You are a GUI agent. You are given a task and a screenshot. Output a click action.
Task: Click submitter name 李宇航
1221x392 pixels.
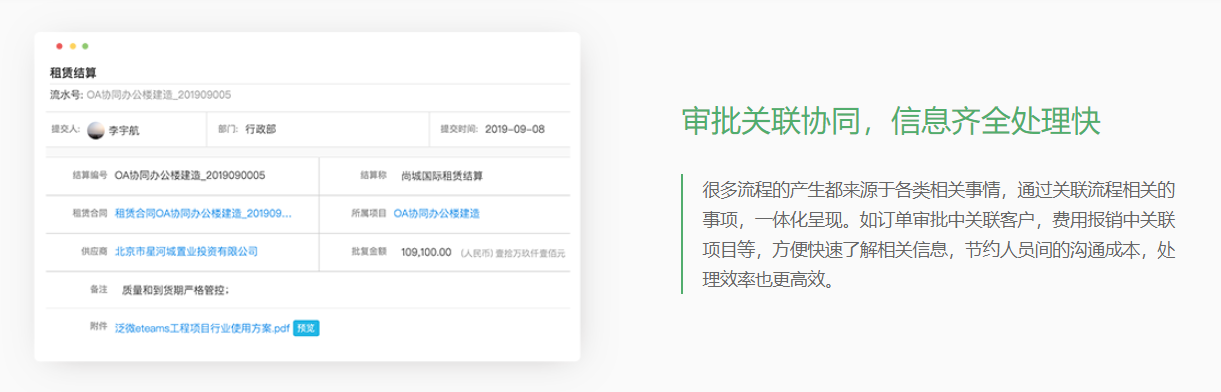(x=124, y=130)
